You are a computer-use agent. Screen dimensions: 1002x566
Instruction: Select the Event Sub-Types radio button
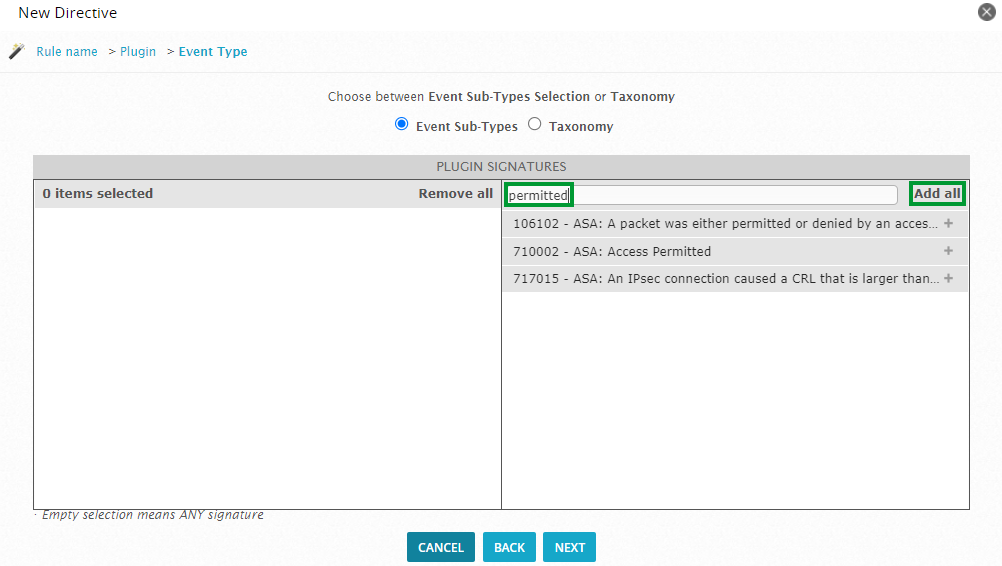[x=401, y=124]
